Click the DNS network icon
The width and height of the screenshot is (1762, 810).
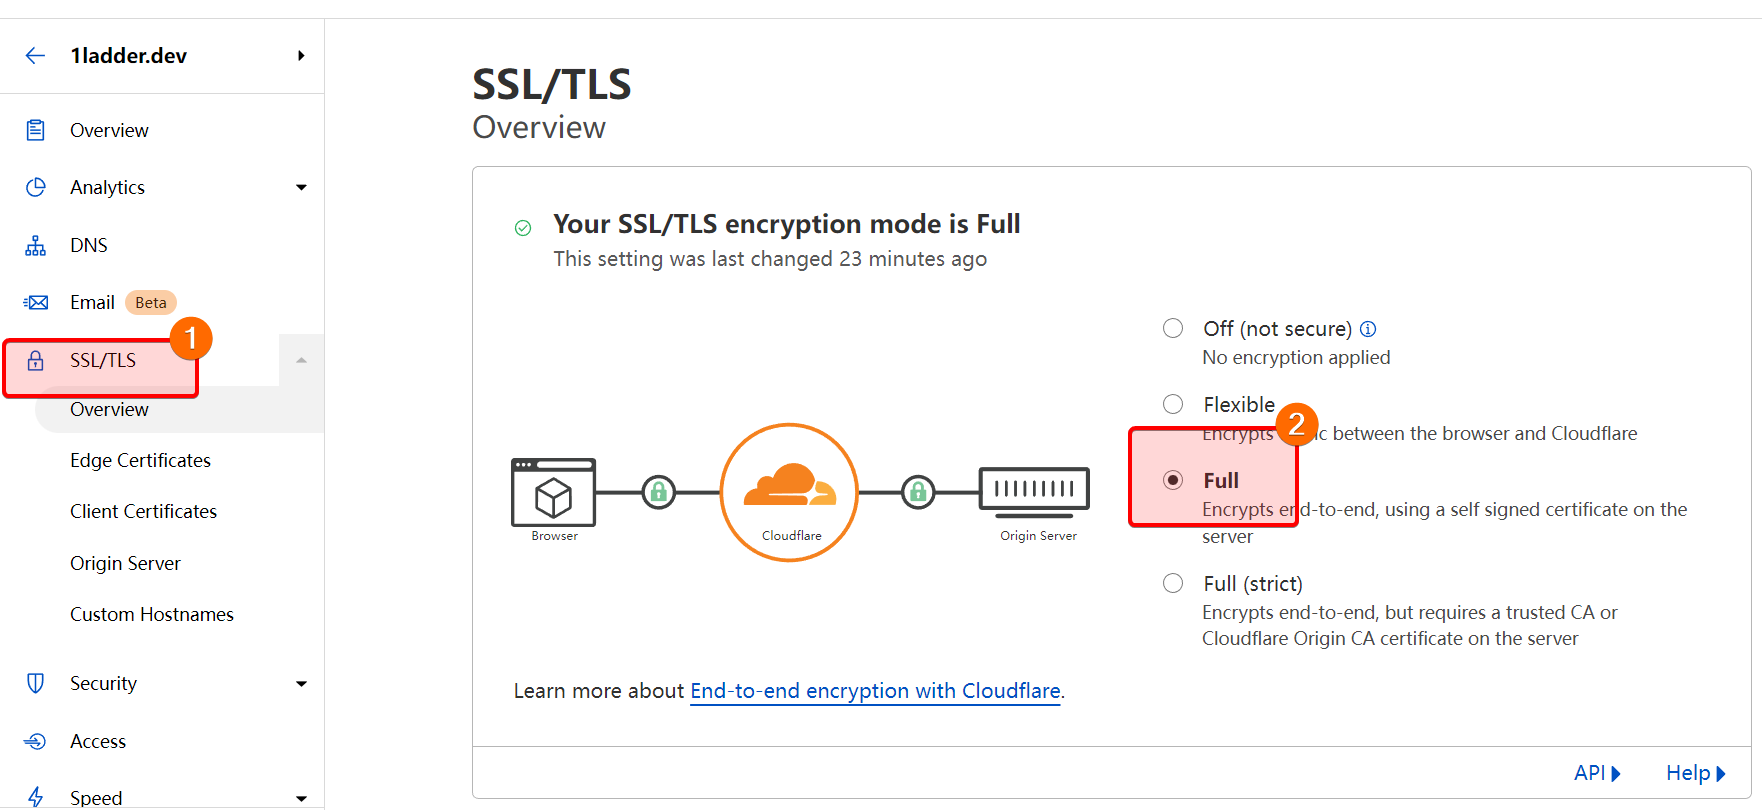tap(35, 245)
